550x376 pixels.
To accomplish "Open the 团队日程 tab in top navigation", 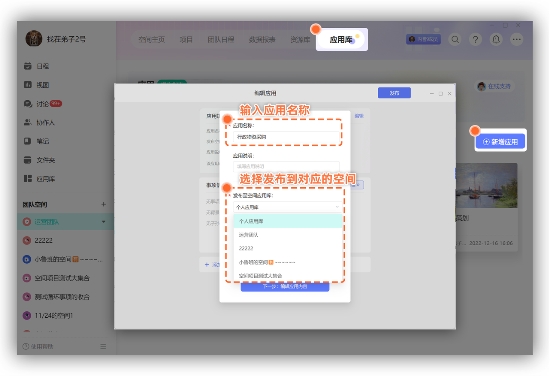I will click(220, 40).
